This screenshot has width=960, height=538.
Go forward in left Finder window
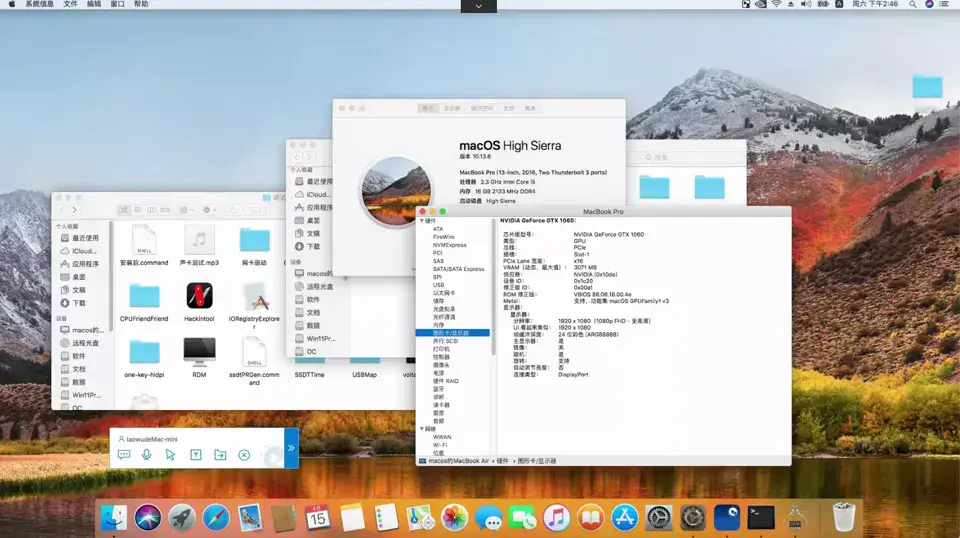75,210
